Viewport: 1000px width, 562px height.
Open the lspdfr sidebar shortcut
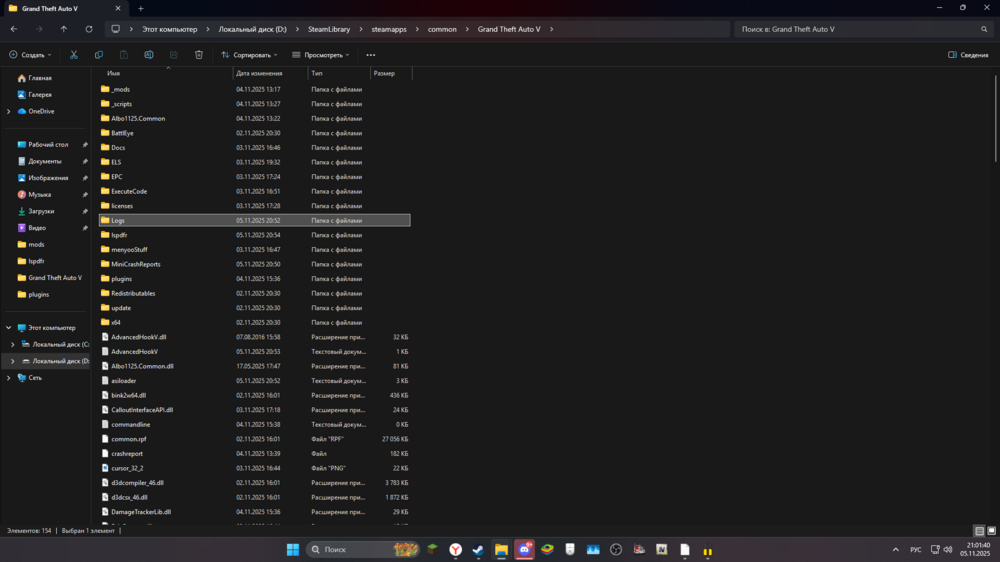click(36, 261)
